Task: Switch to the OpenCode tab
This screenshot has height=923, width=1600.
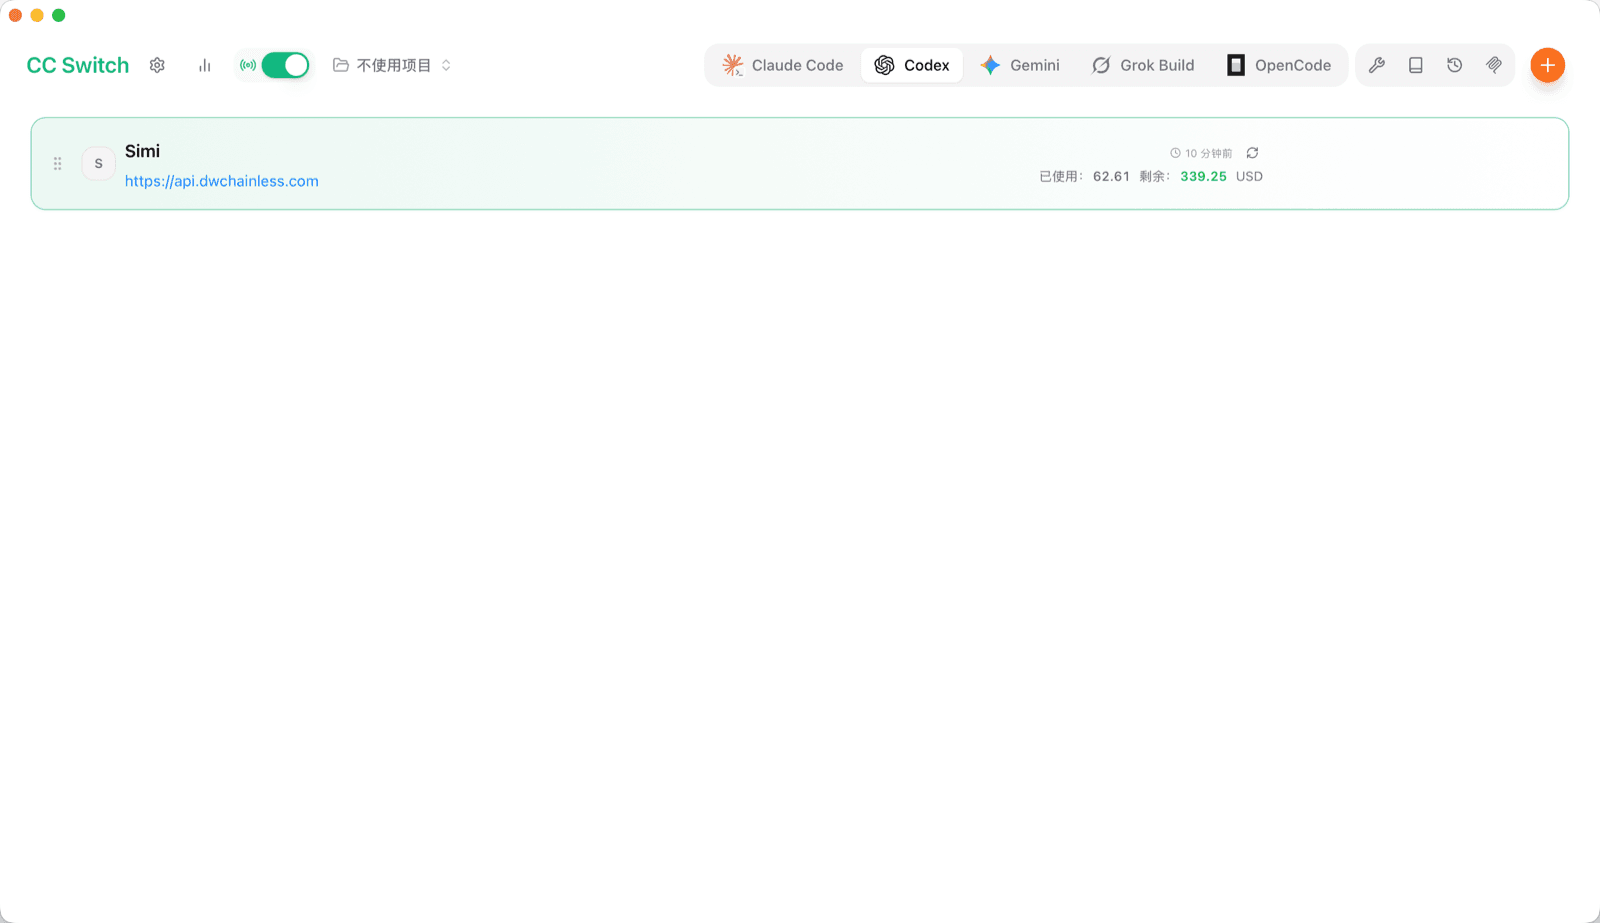Action: click(x=1279, y=65)
